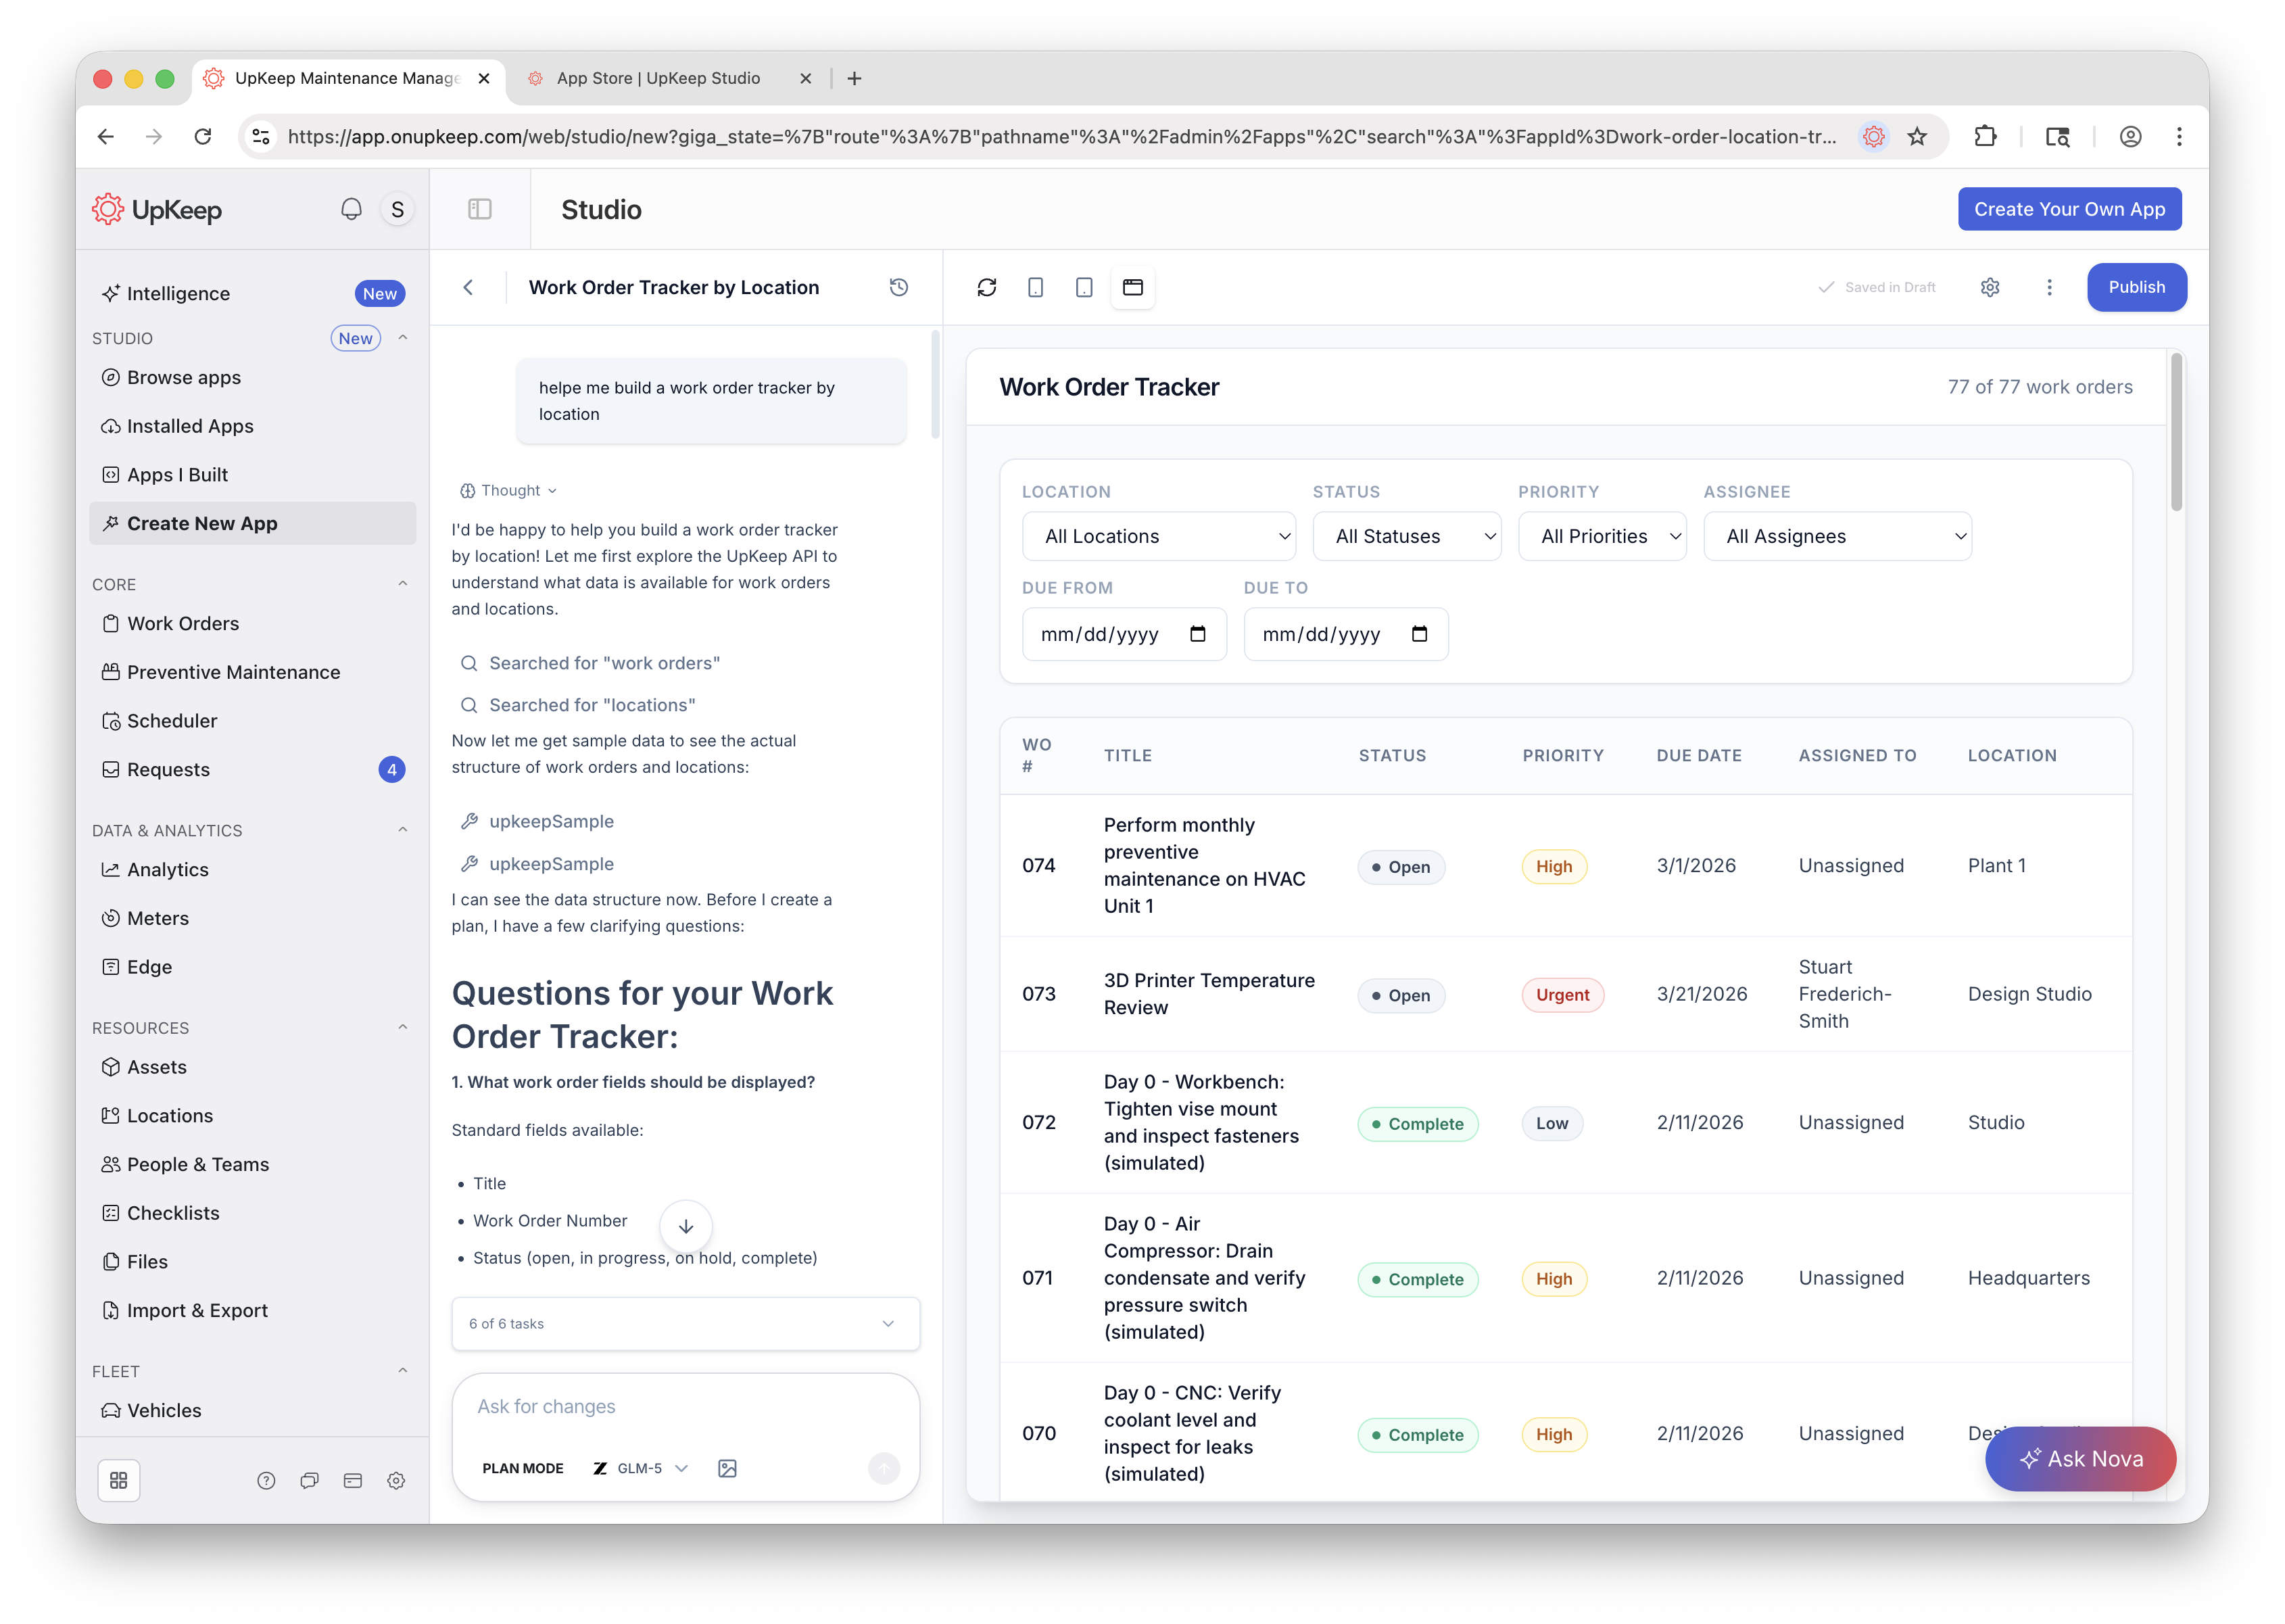The width and height of the screenshot is (2285, 1624).
Task: Open the All Statuses dropdown
Action: click(x=1406, y=536)
